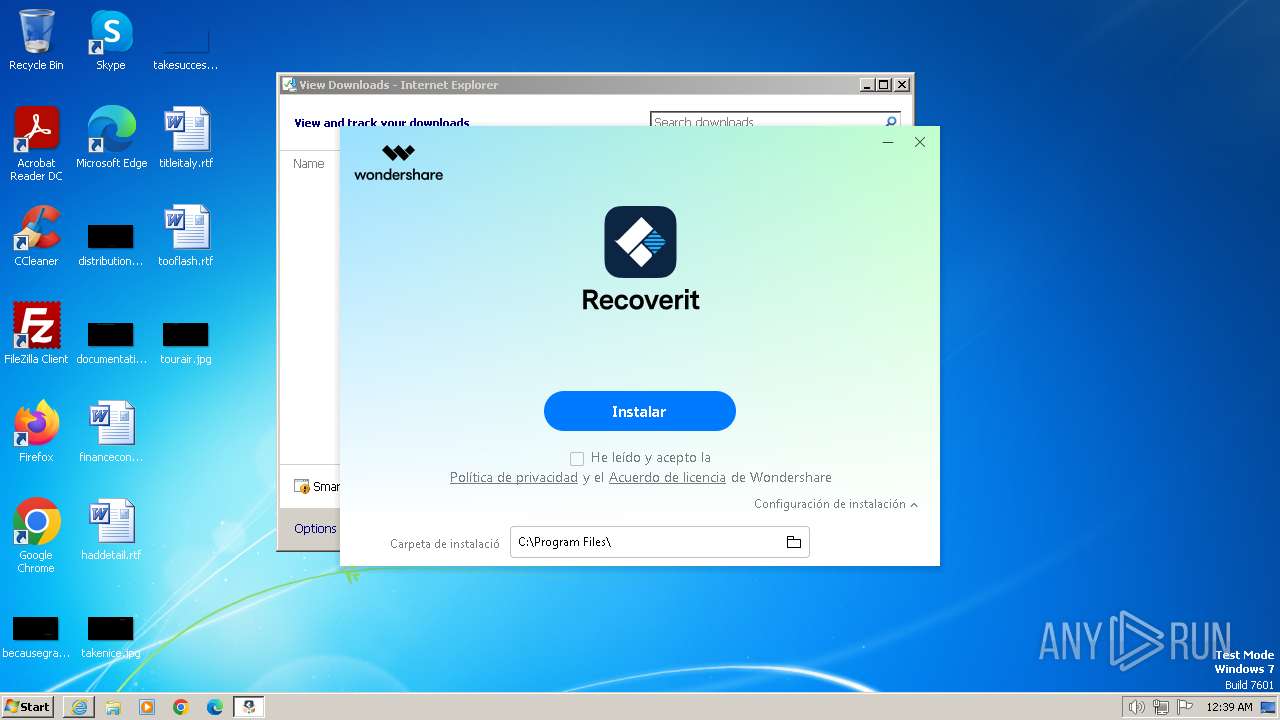Click the volume speaker tray icon
1280x720 pixels.
pos(1137,707)
